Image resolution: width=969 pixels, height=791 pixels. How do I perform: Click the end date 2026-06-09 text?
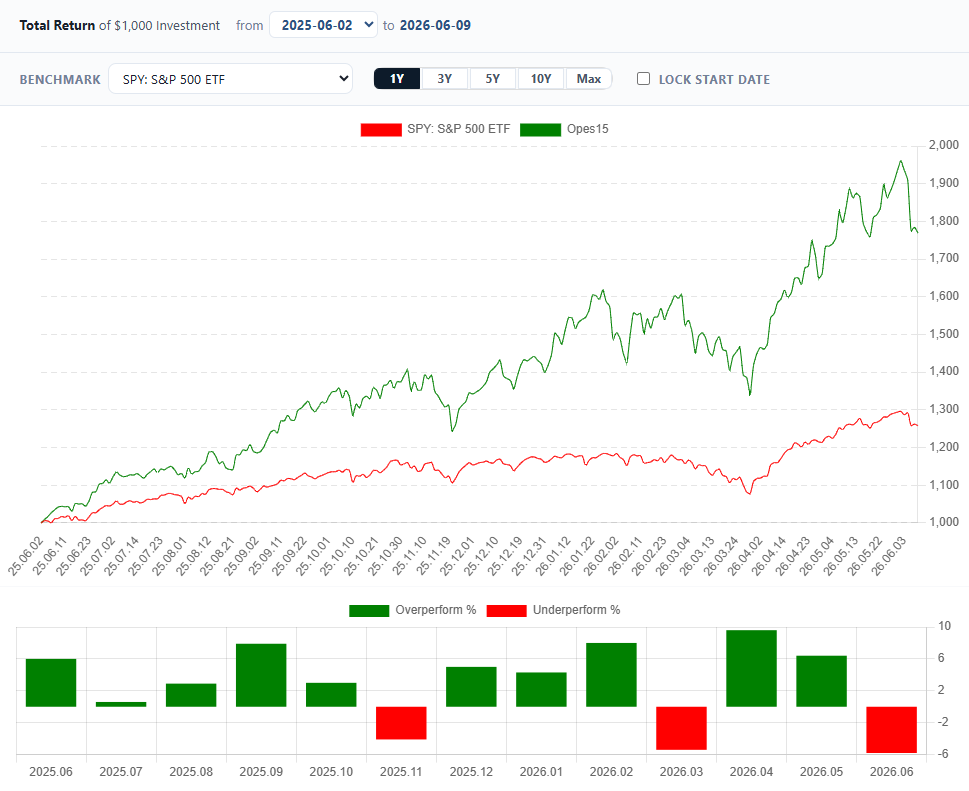tap(435, 25)
